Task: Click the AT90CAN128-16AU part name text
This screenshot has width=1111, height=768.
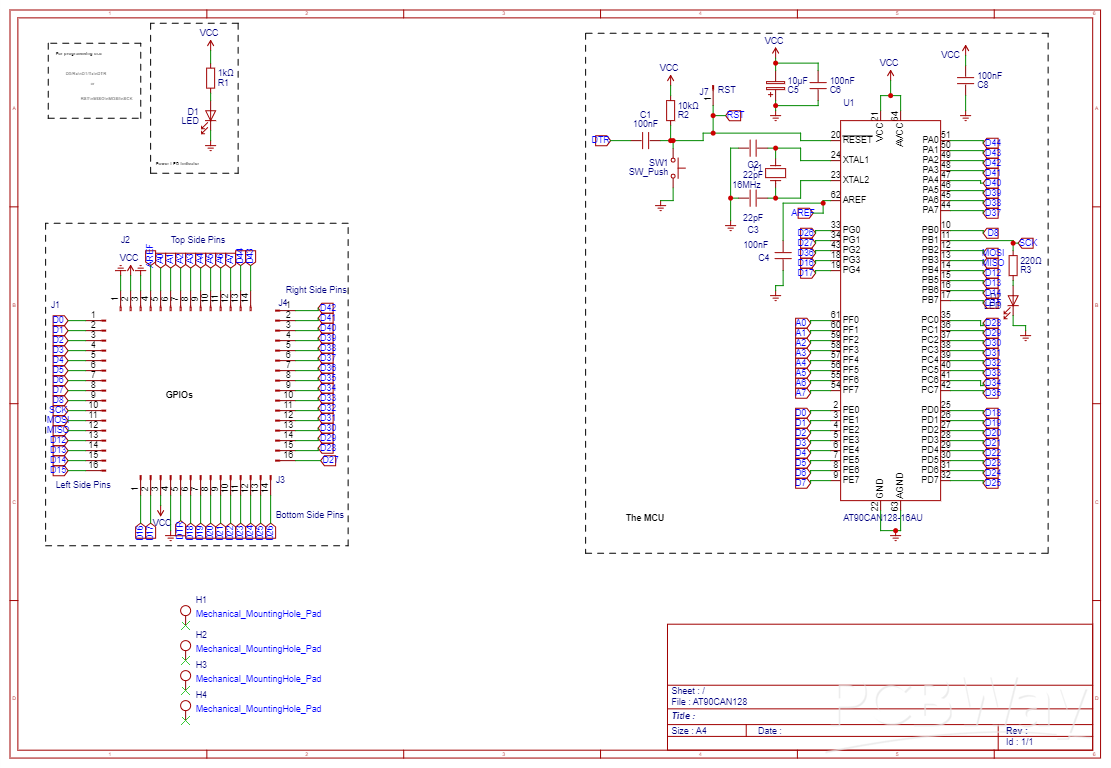Action: click(885, 518)
